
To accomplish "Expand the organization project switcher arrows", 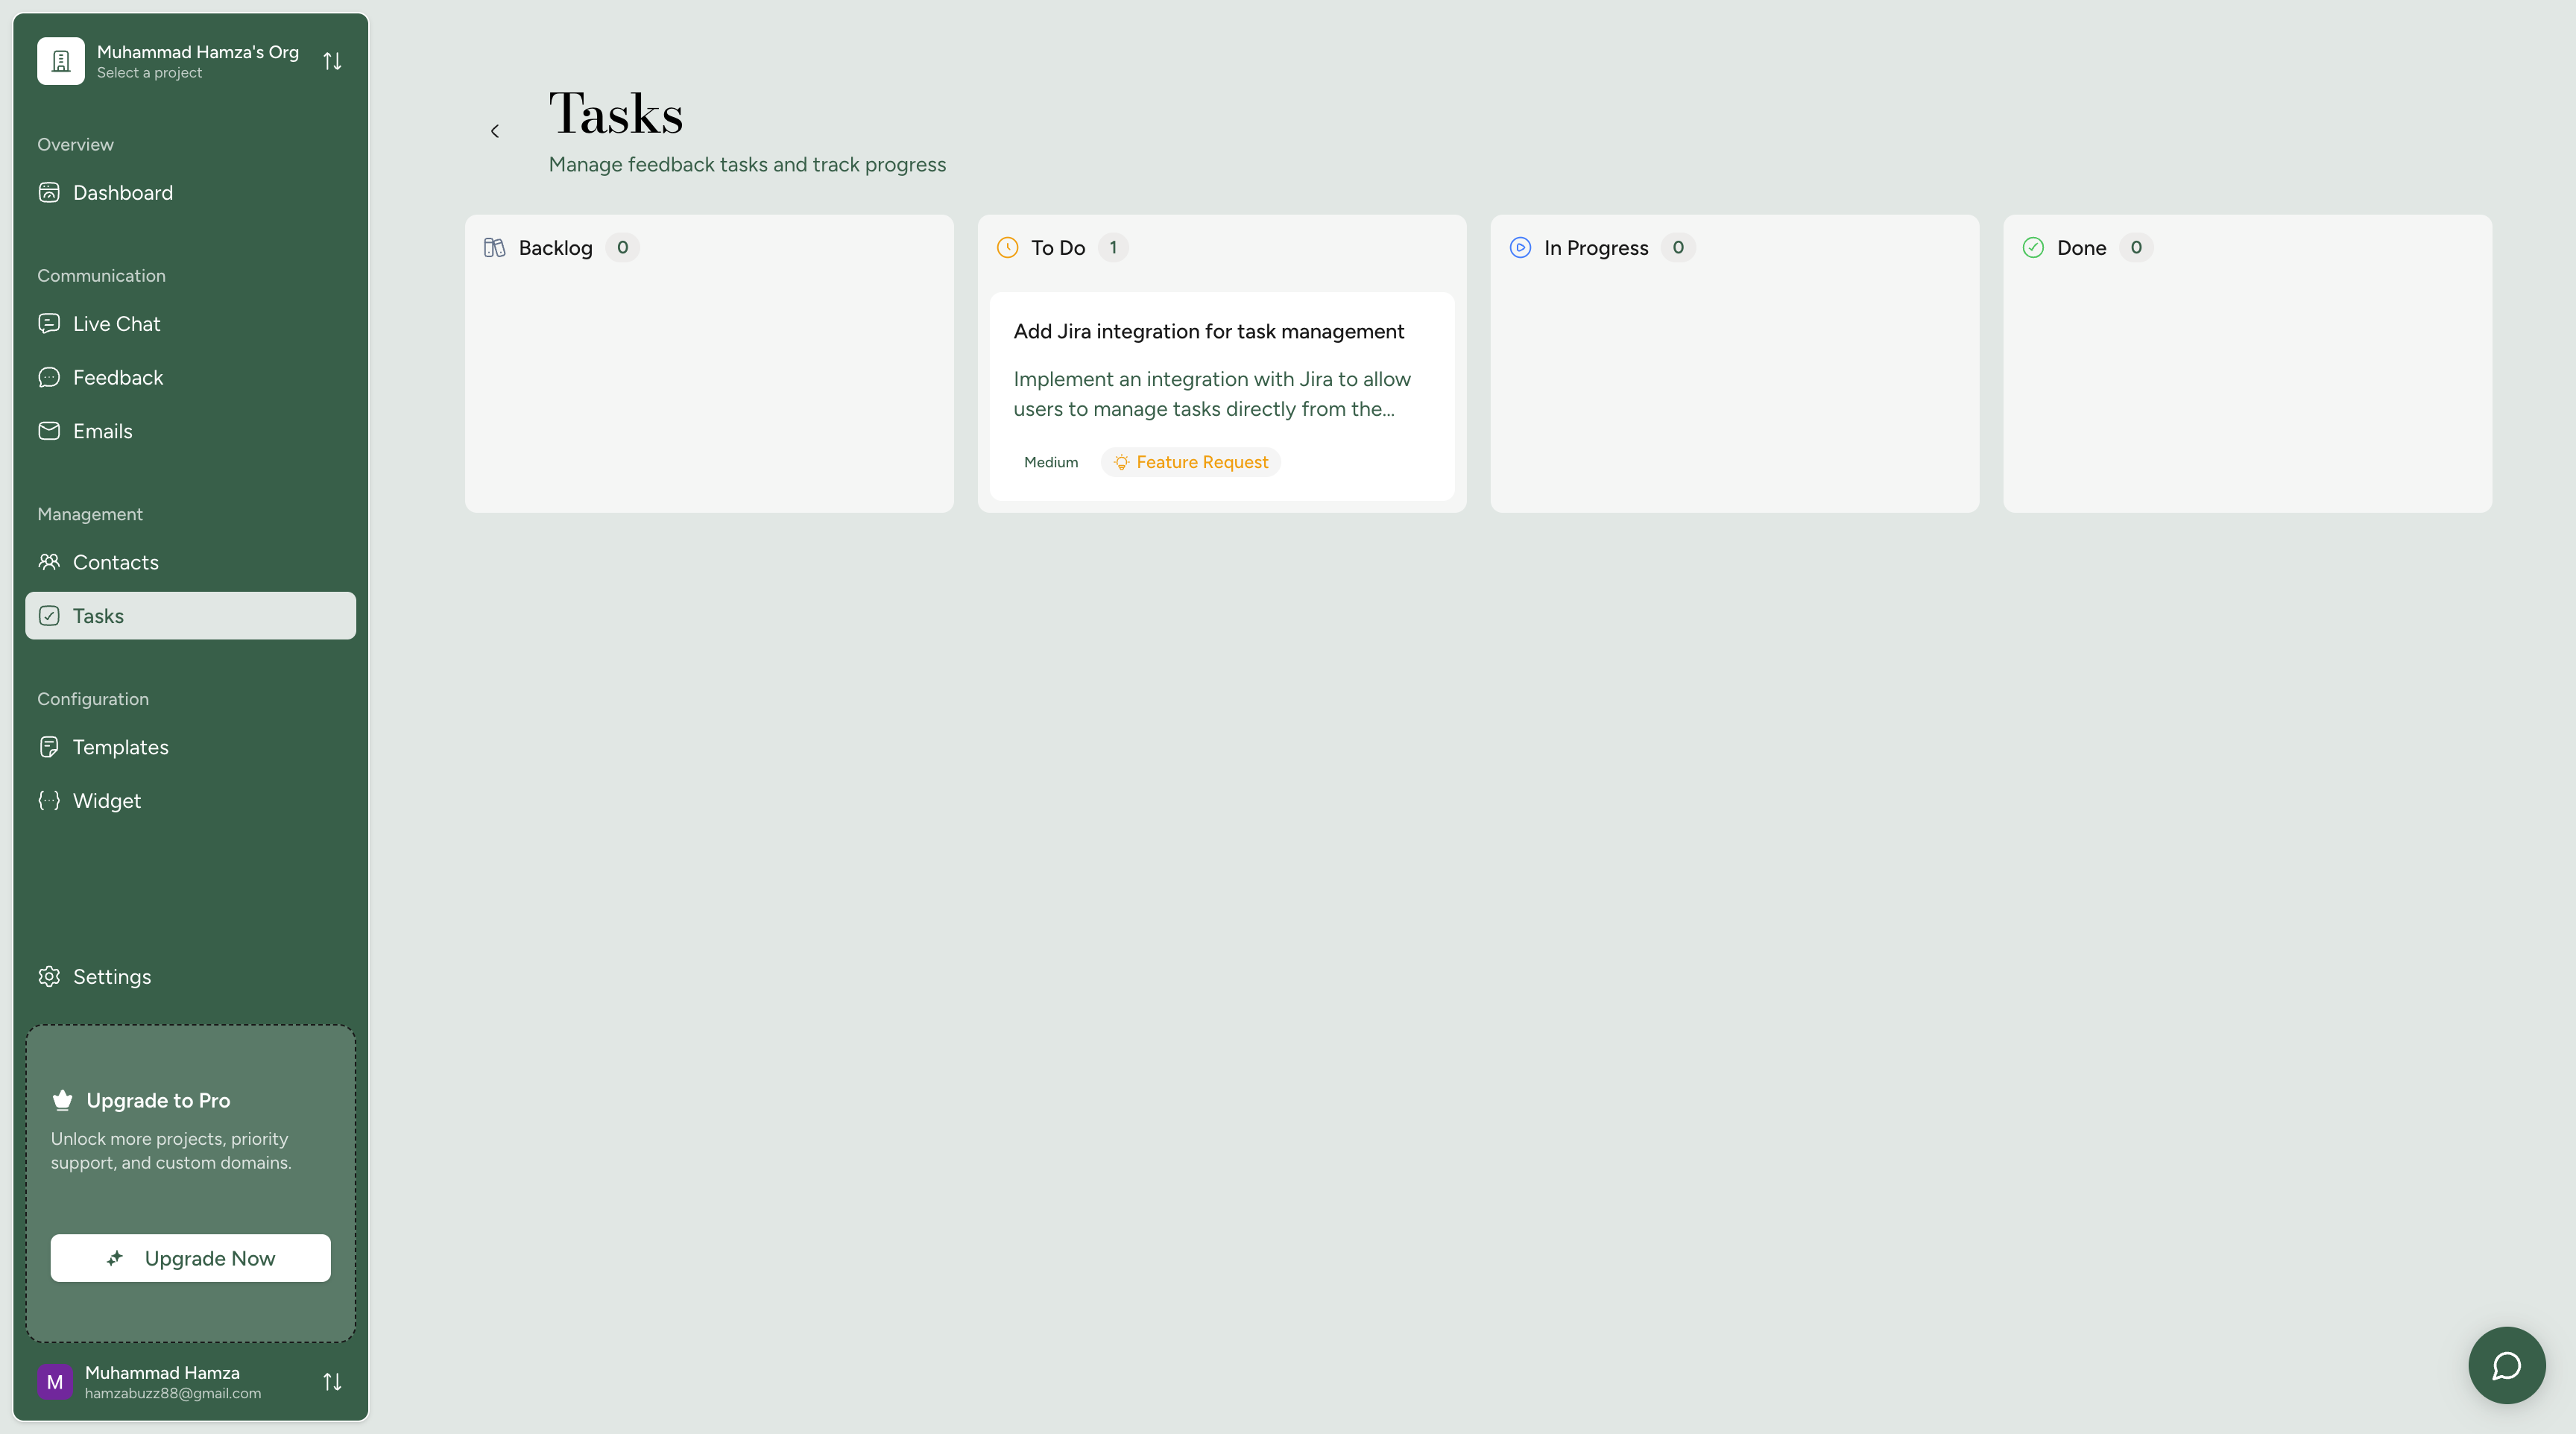I will (x=332, y=61).
